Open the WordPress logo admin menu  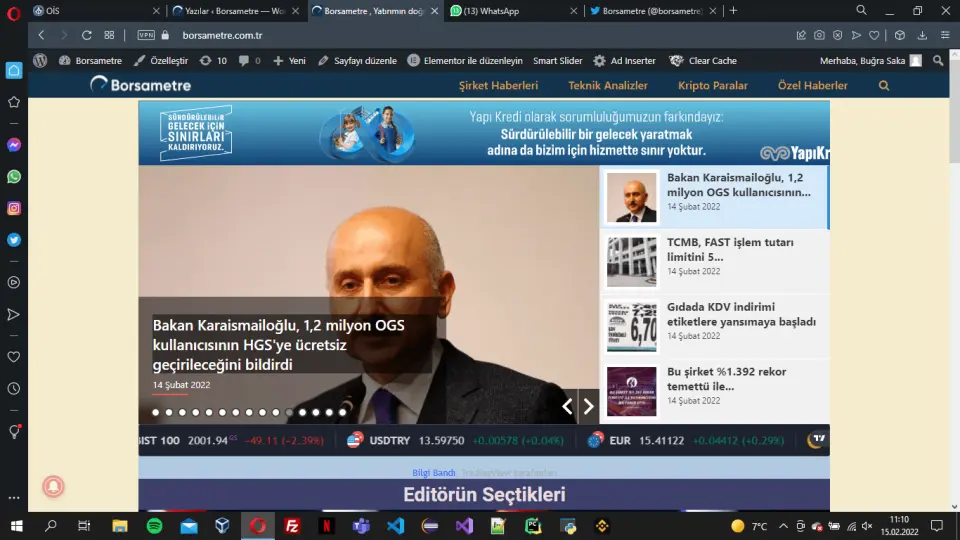click(40, 61)
